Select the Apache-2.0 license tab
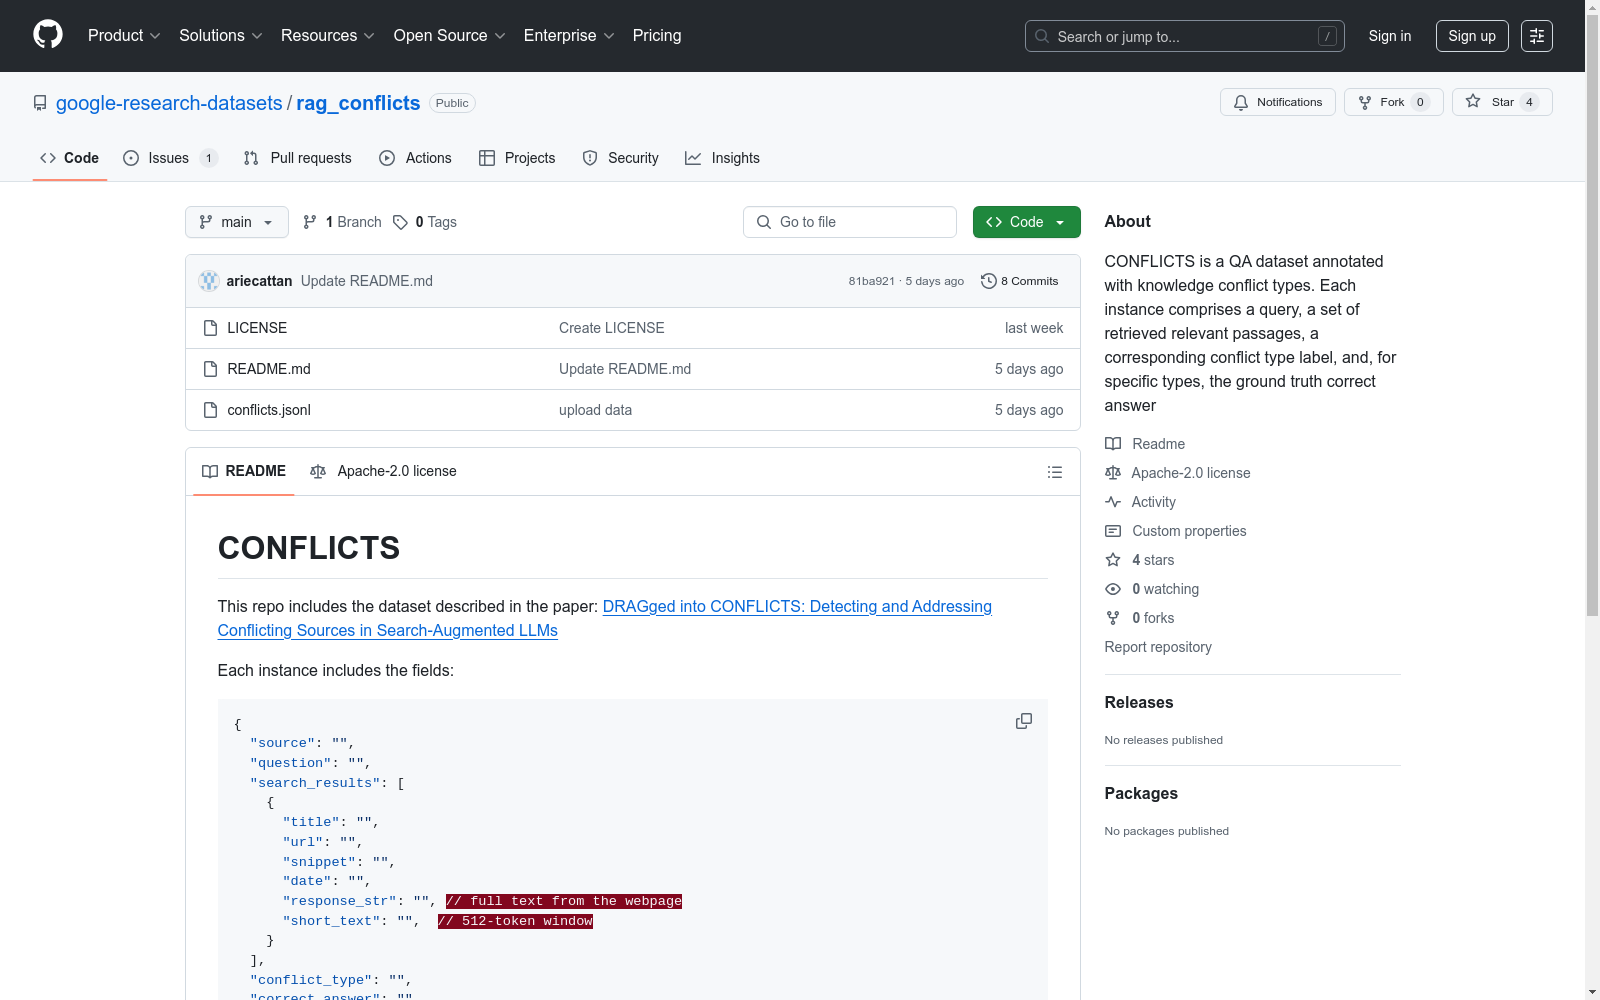The width and height of the screenshot is (1600, 1000). 384,471
